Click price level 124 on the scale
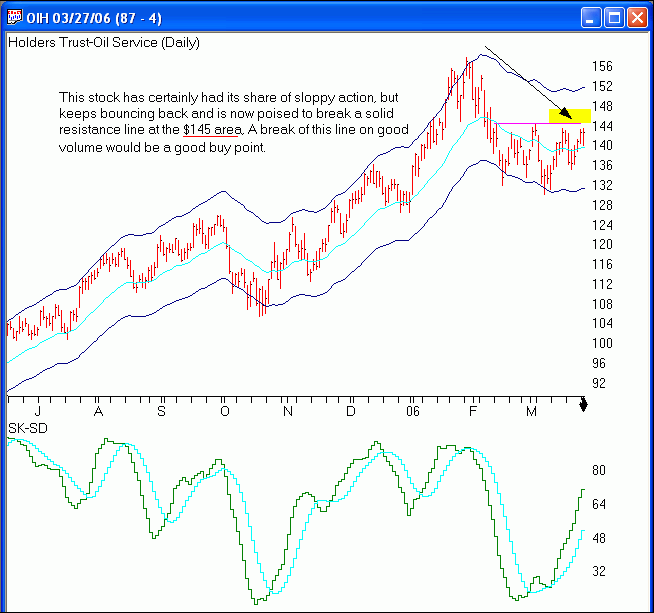 (x=602, y=225)
